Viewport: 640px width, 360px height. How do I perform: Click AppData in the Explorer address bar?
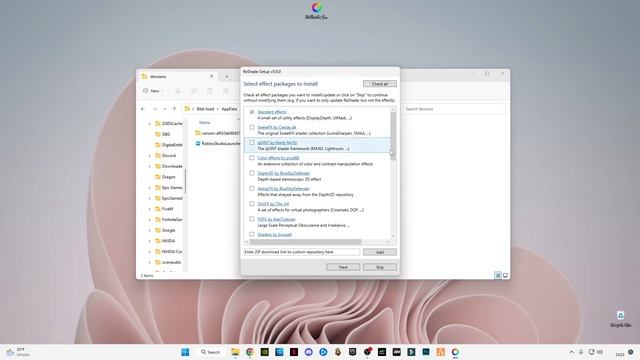[229, 109]
